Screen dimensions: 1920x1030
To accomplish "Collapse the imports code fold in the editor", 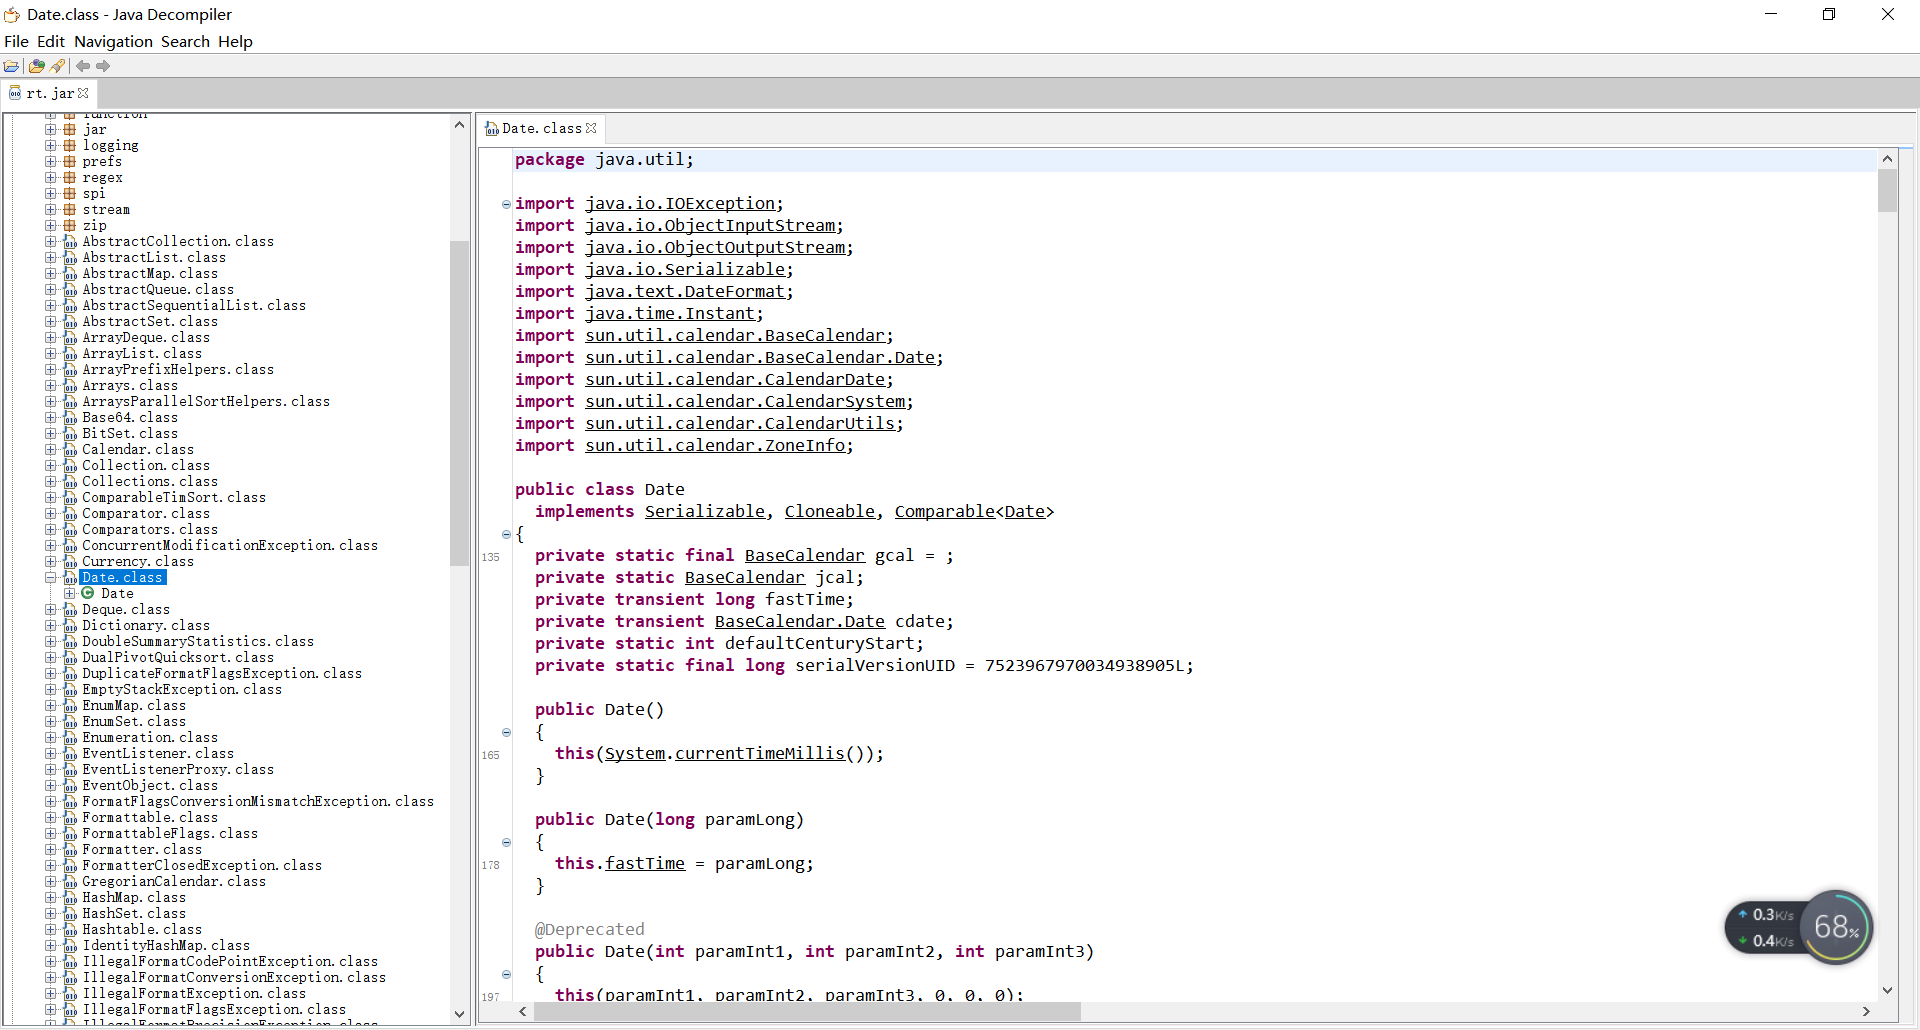I will (x=506, y=204).
